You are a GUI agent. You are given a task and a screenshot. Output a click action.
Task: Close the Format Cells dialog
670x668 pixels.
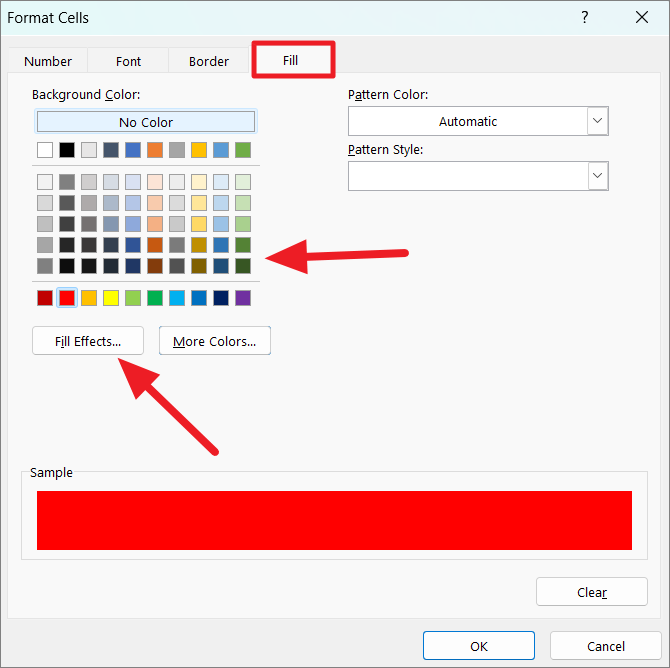[641, 18]
